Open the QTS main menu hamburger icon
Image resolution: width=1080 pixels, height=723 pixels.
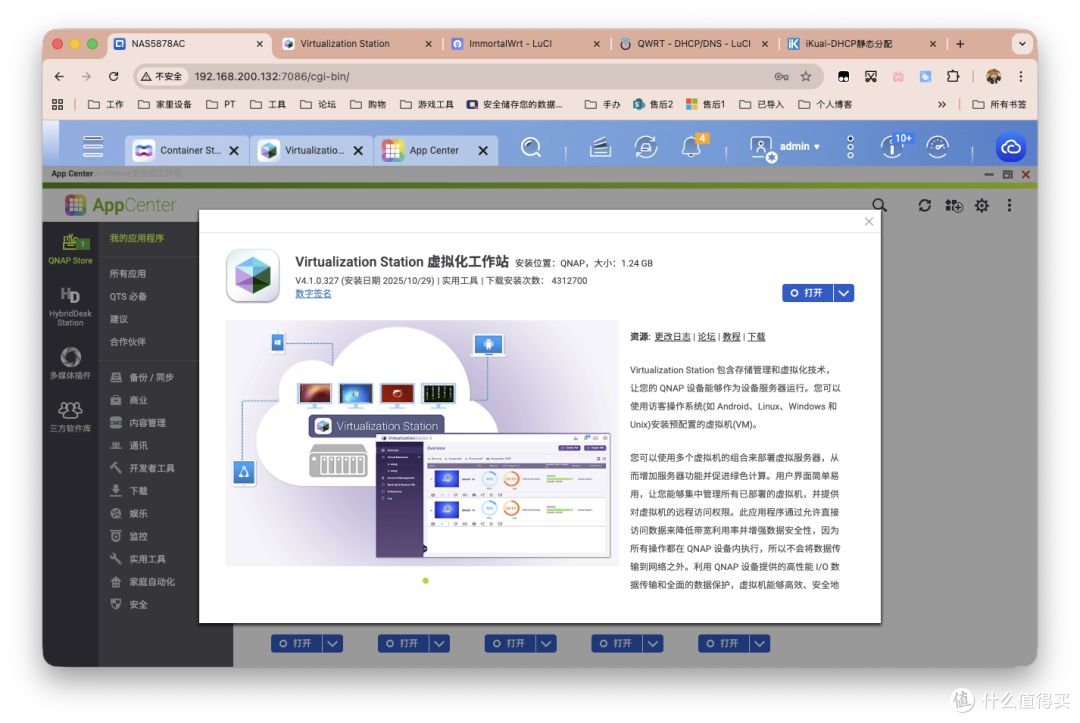[x=93, y=147]
